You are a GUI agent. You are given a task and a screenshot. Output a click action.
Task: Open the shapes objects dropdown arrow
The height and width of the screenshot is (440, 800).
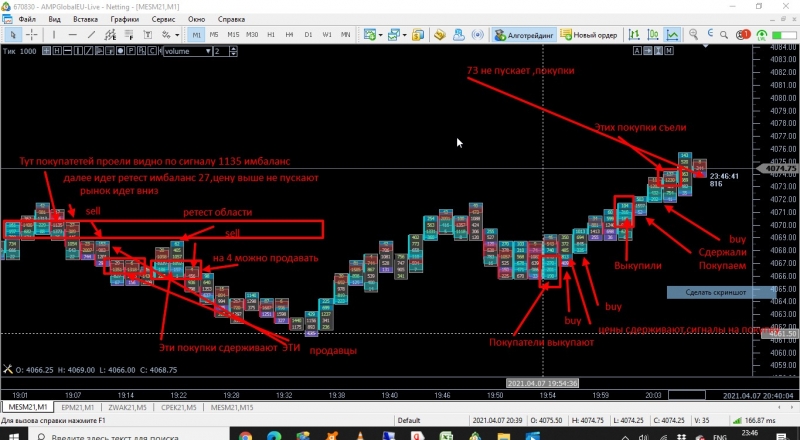(177, 35)
